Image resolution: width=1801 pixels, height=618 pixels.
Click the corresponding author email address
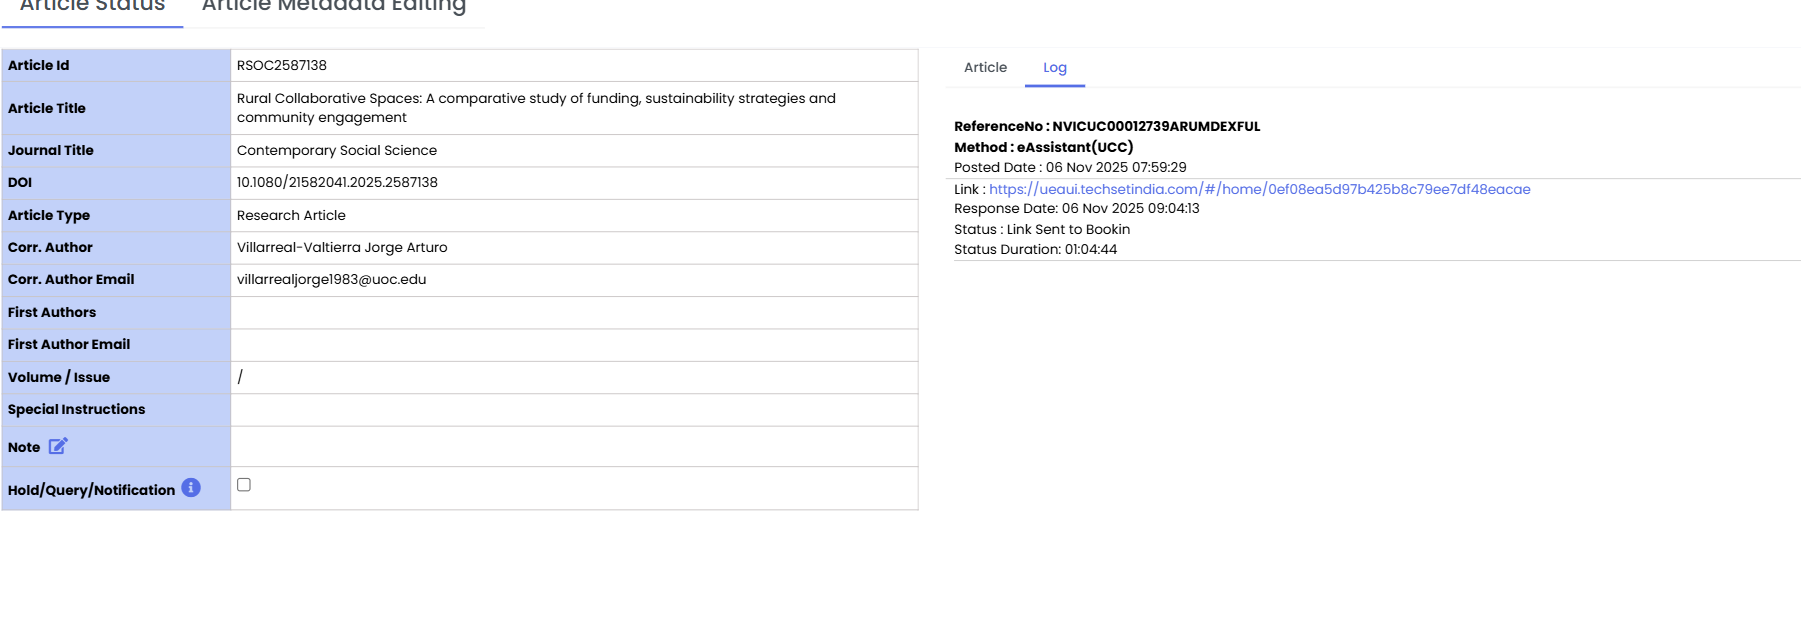pyautogui.click(x=331, y=279)
